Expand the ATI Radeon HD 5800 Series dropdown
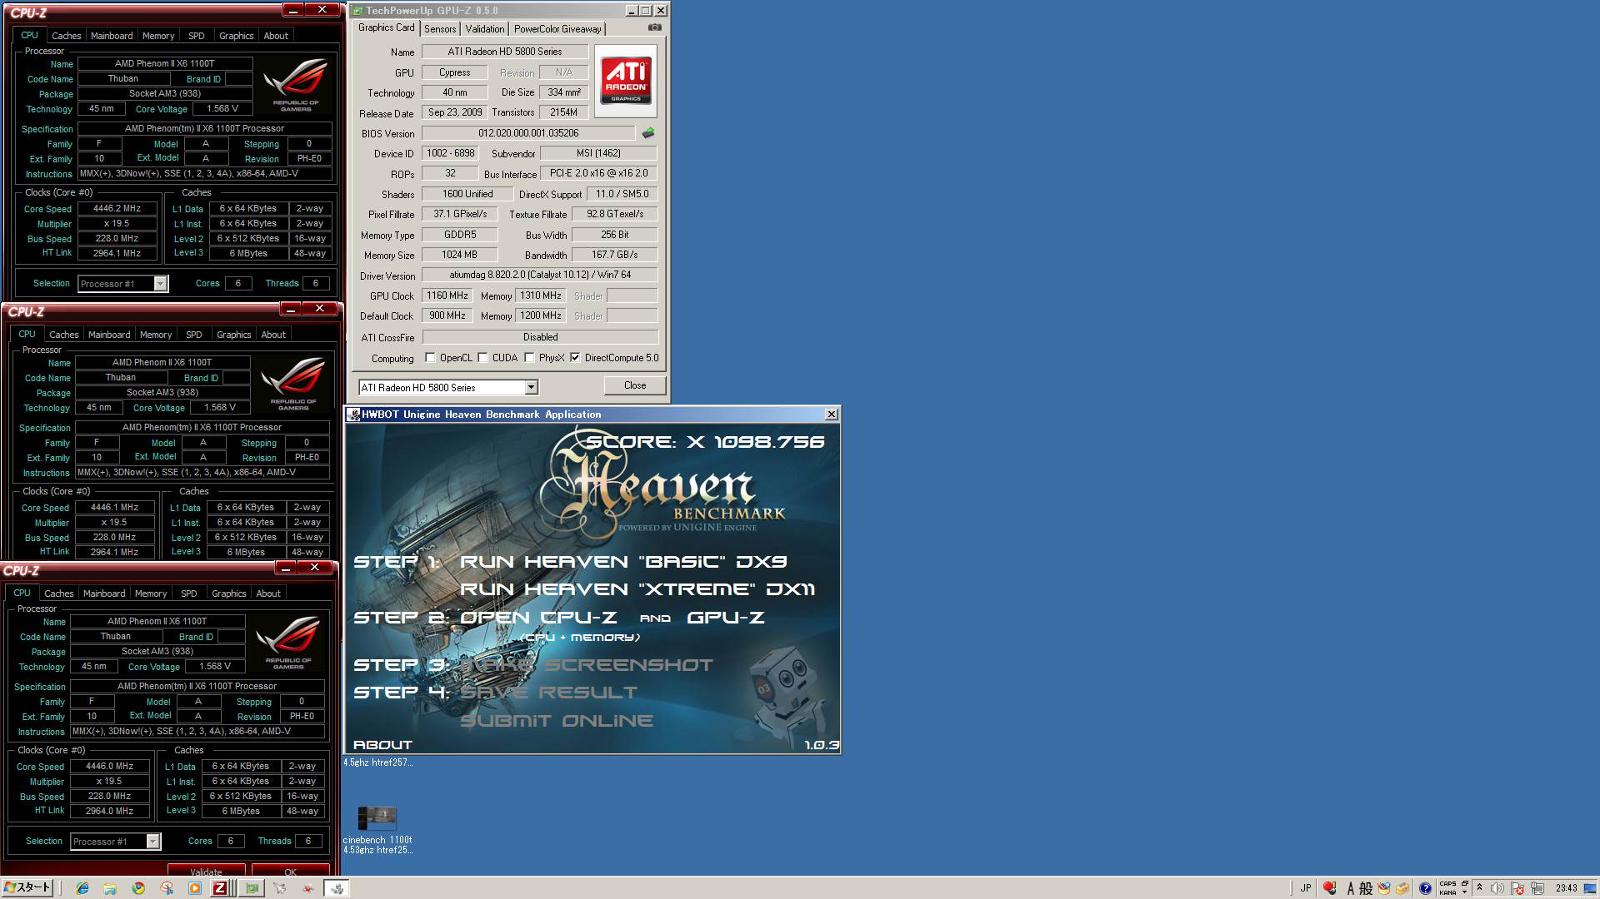The width and height of the screenshot is (1600, 899). [531, 387]
